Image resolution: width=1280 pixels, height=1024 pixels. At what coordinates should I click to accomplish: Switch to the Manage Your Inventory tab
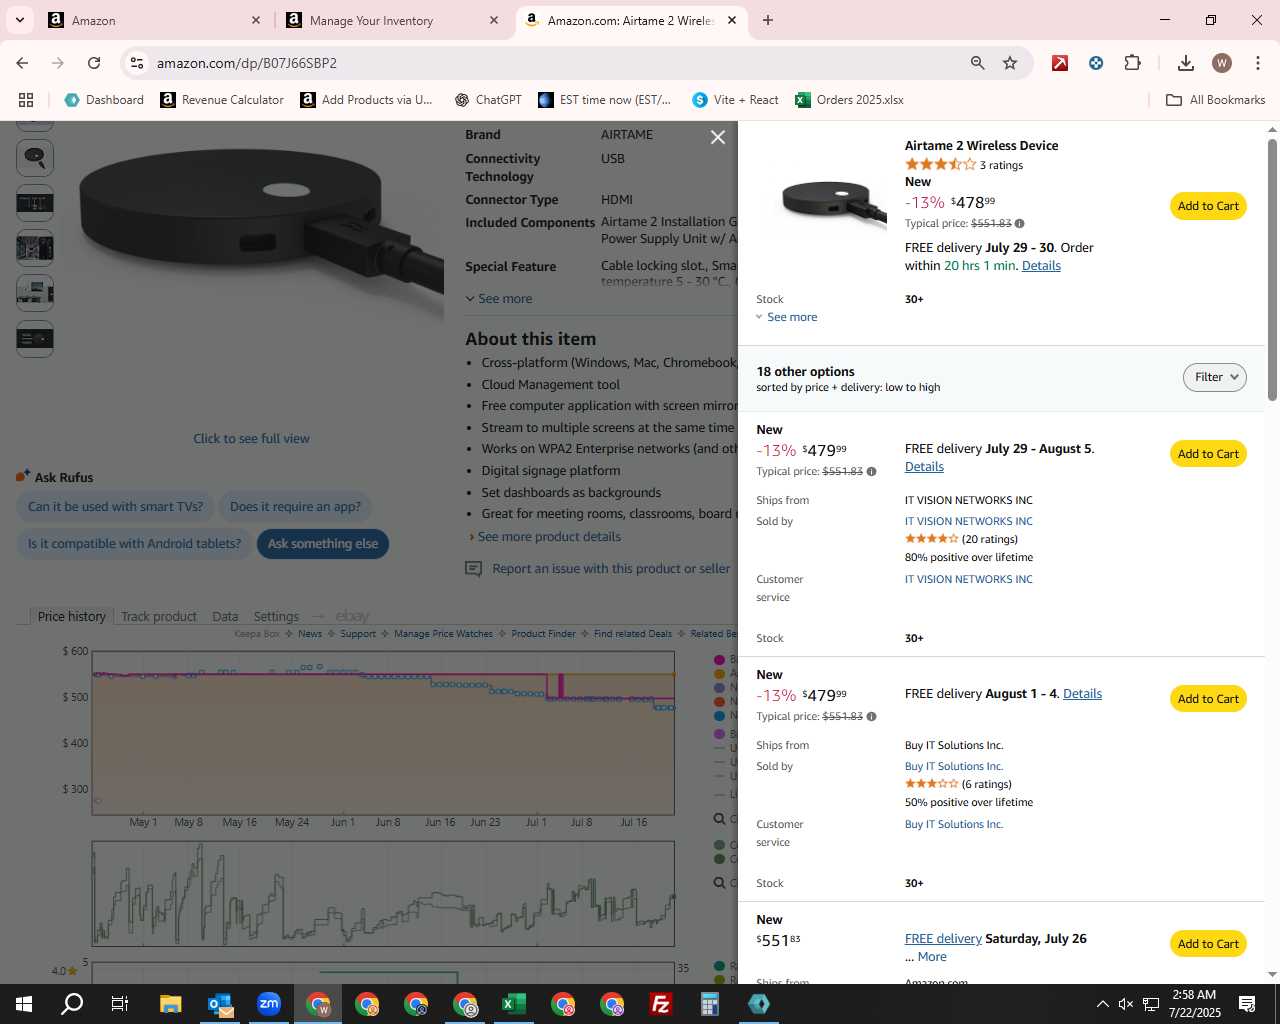(392, 20)
